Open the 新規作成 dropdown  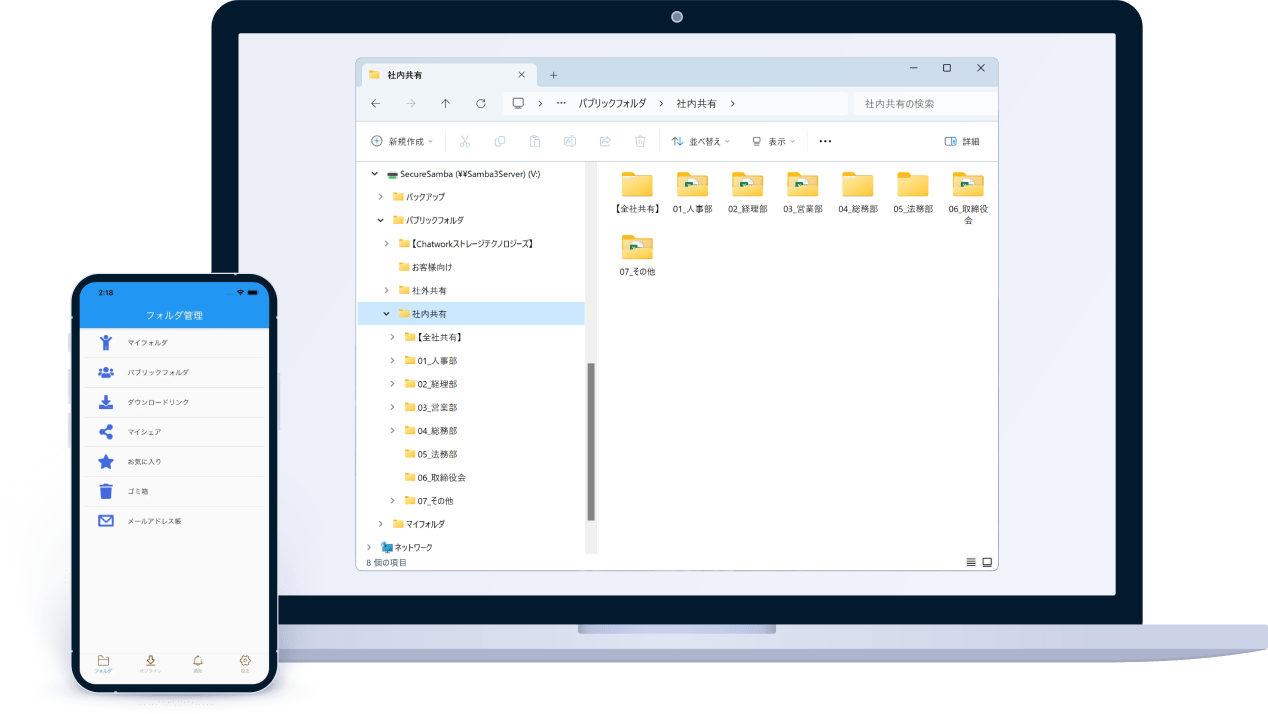click(402, 141)
